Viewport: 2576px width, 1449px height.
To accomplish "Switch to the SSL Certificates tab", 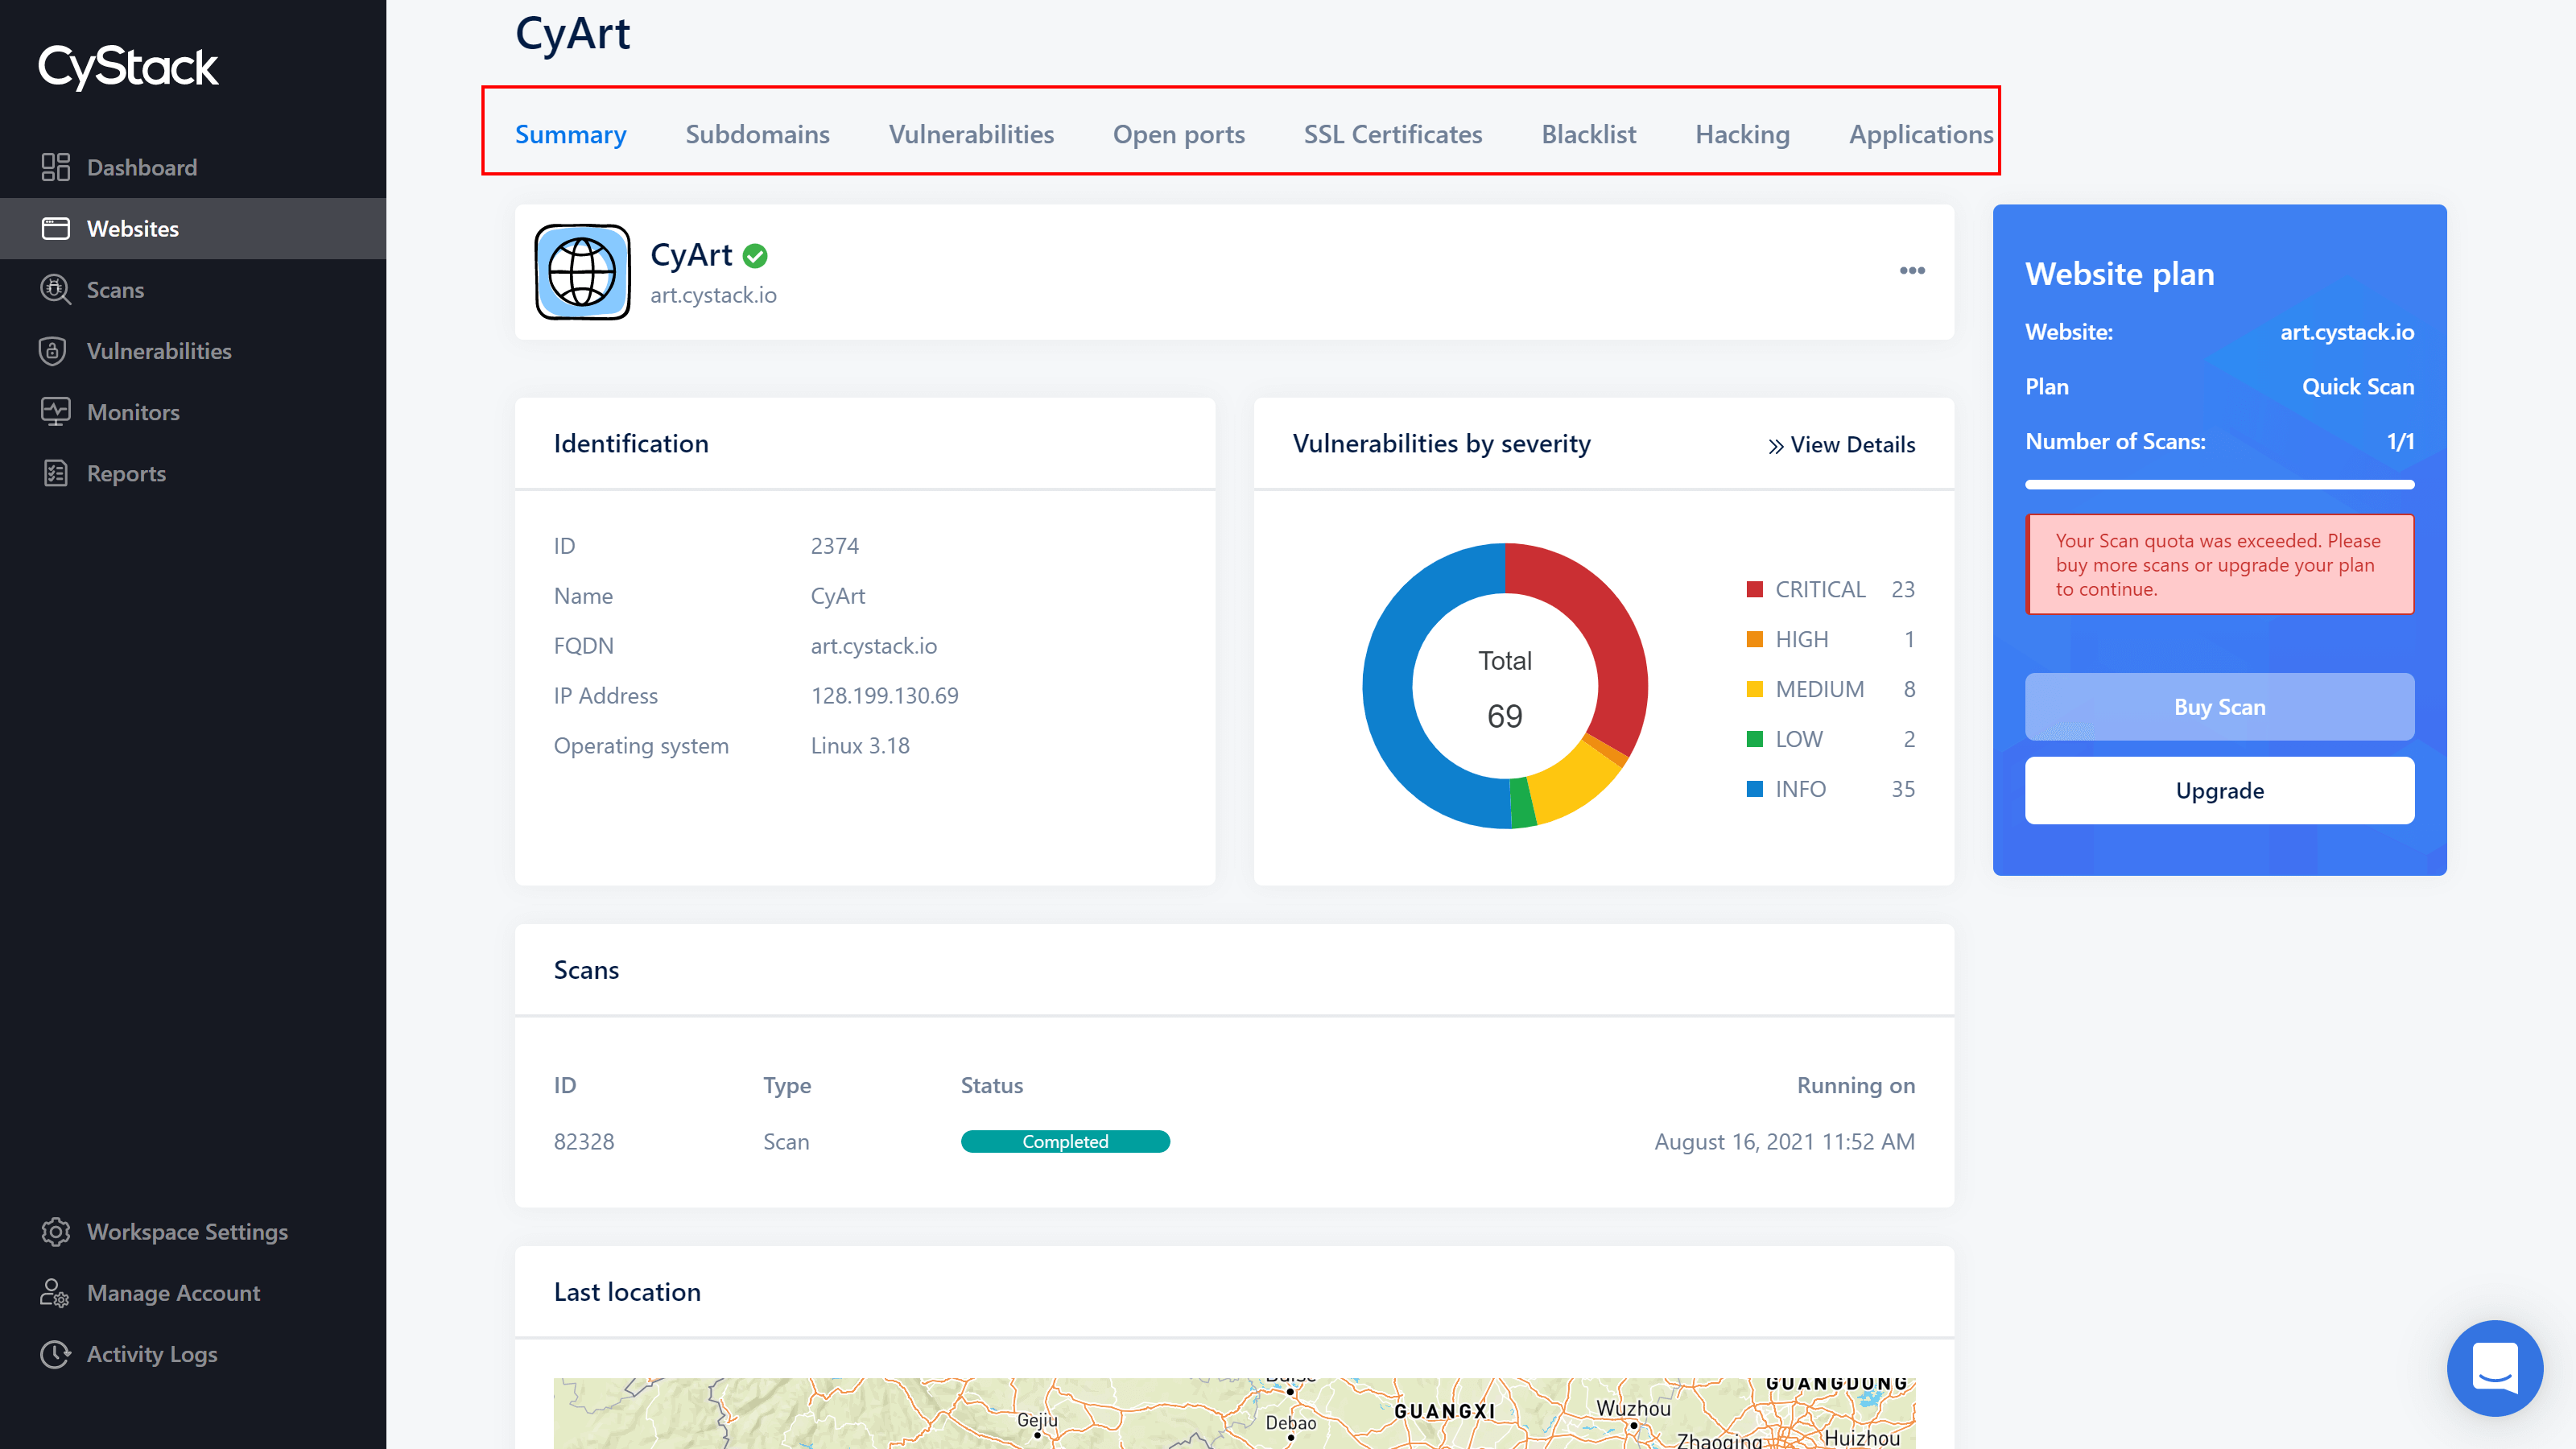I will (1393, 134).
